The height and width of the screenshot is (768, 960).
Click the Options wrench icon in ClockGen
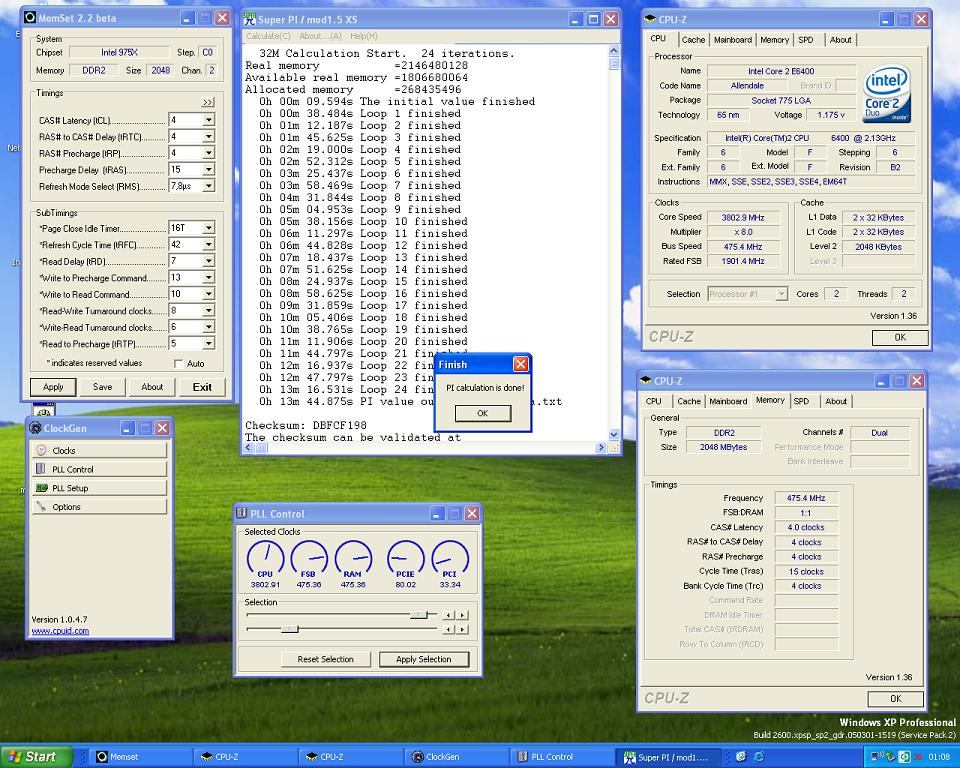(41, 506)
